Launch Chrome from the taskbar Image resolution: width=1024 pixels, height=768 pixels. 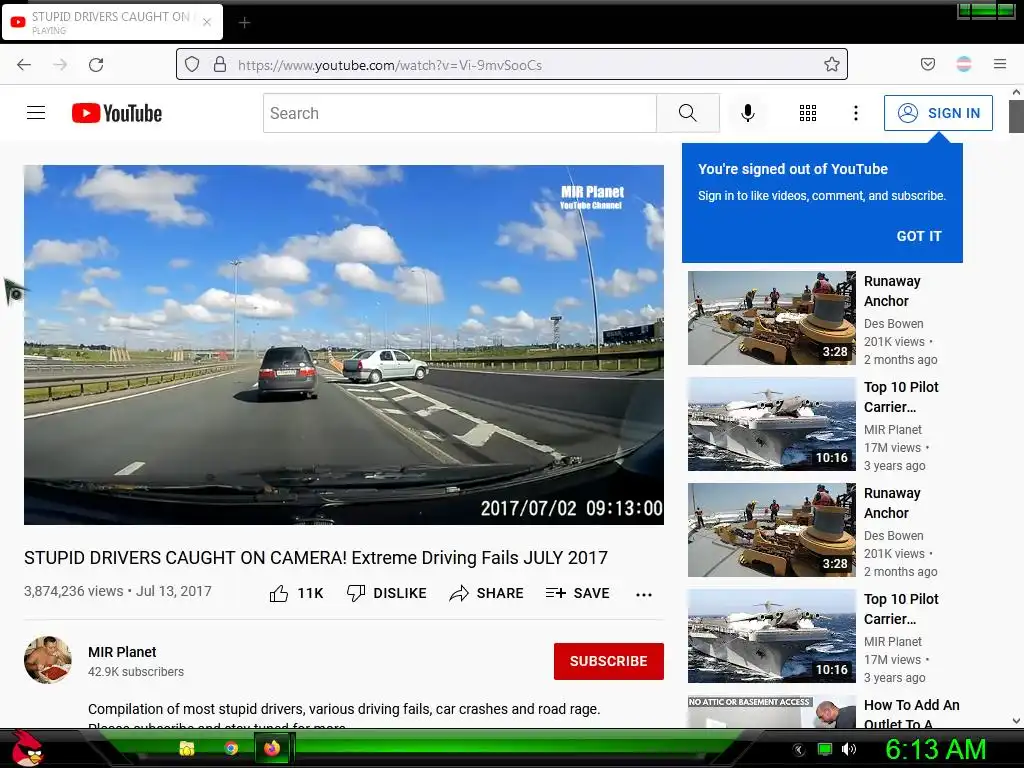[231, 748]
